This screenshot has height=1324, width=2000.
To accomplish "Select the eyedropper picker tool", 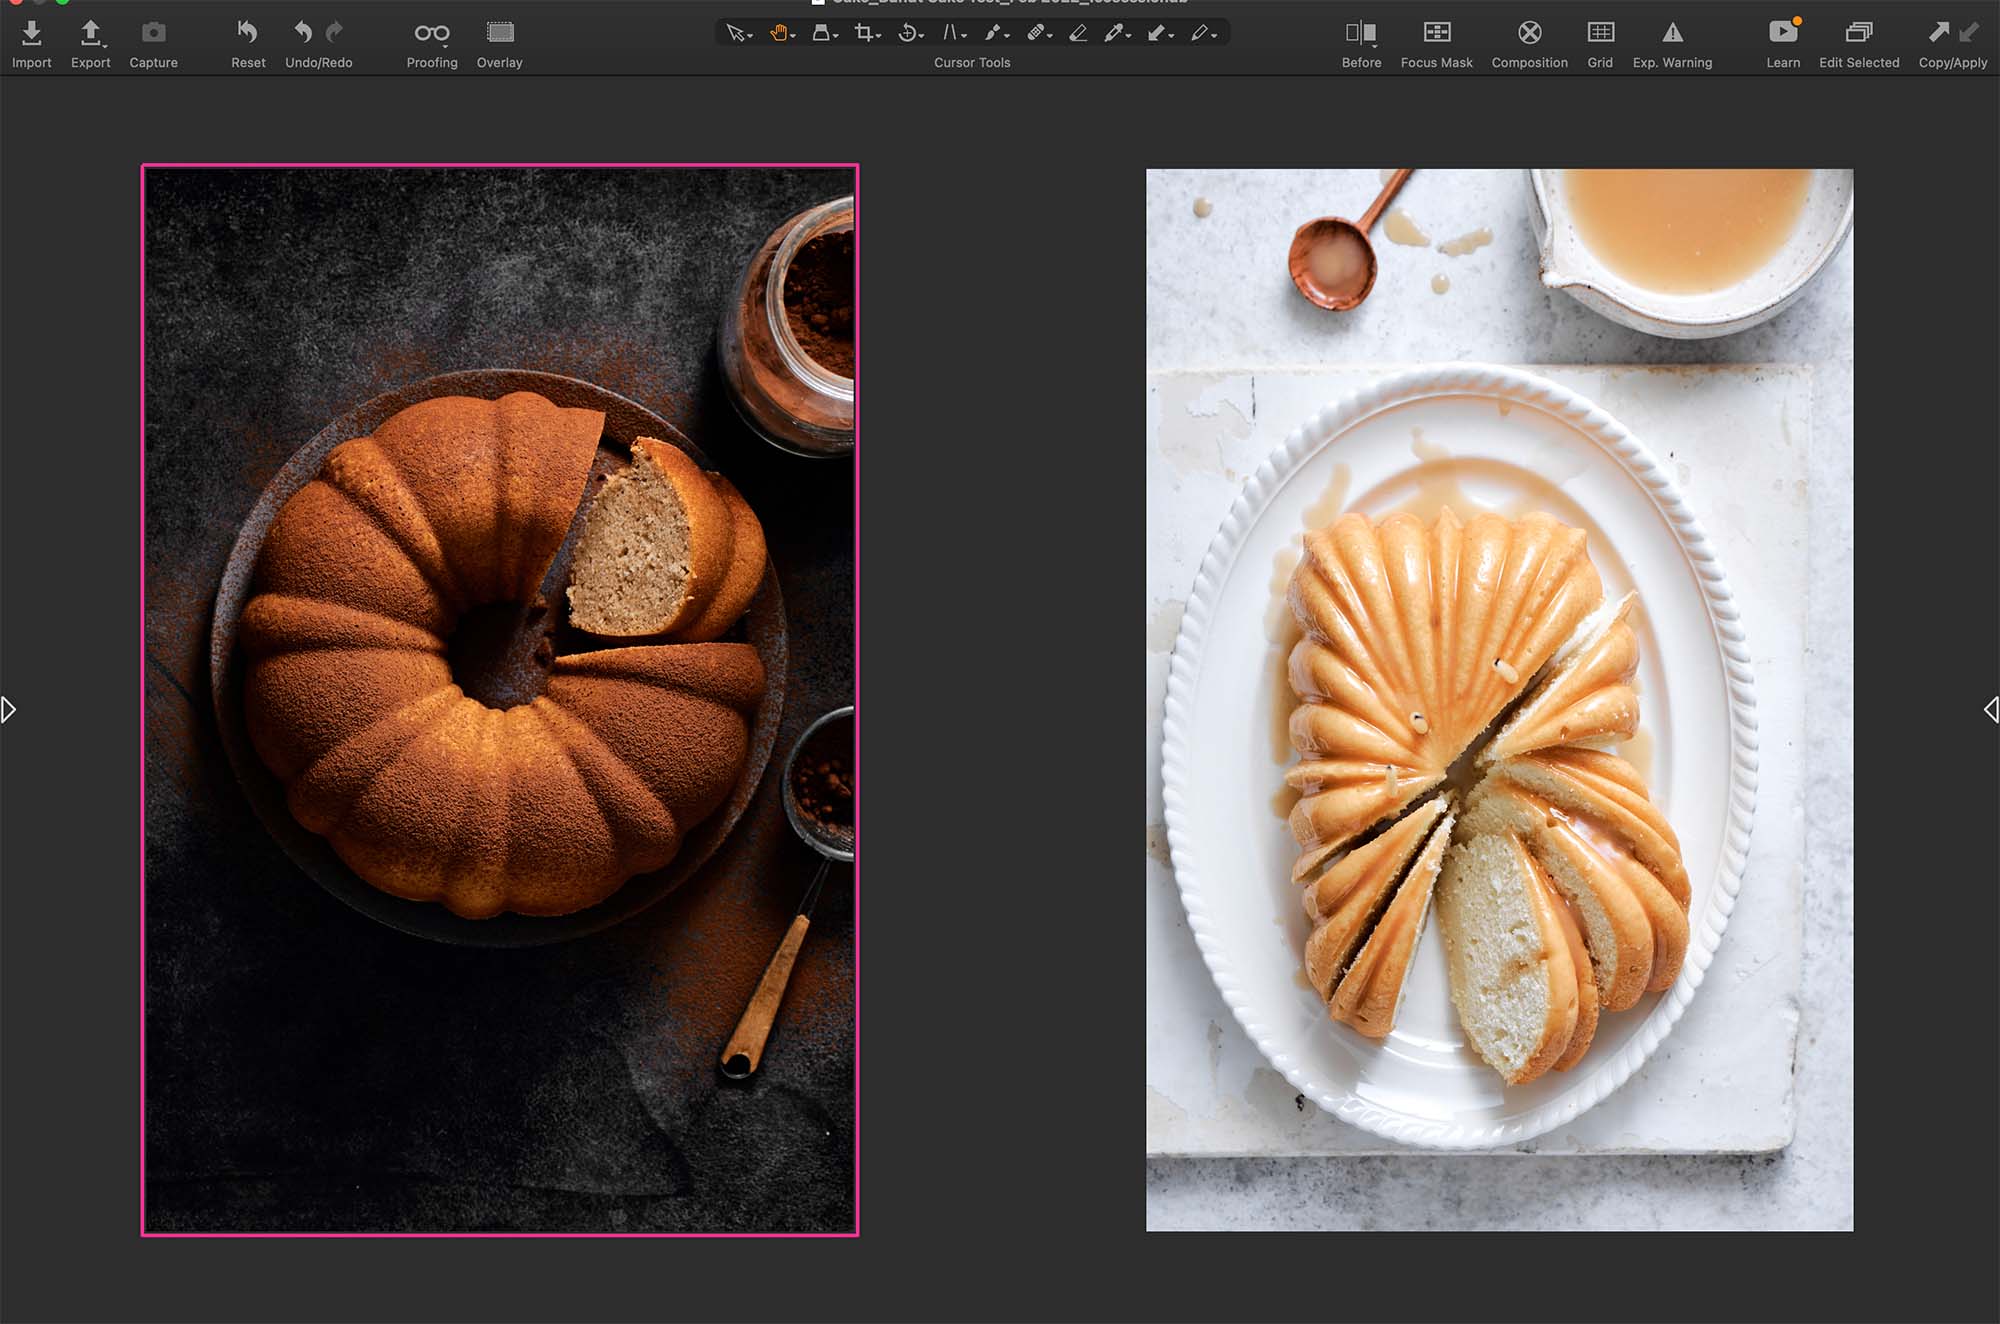I will (1113, 33).
